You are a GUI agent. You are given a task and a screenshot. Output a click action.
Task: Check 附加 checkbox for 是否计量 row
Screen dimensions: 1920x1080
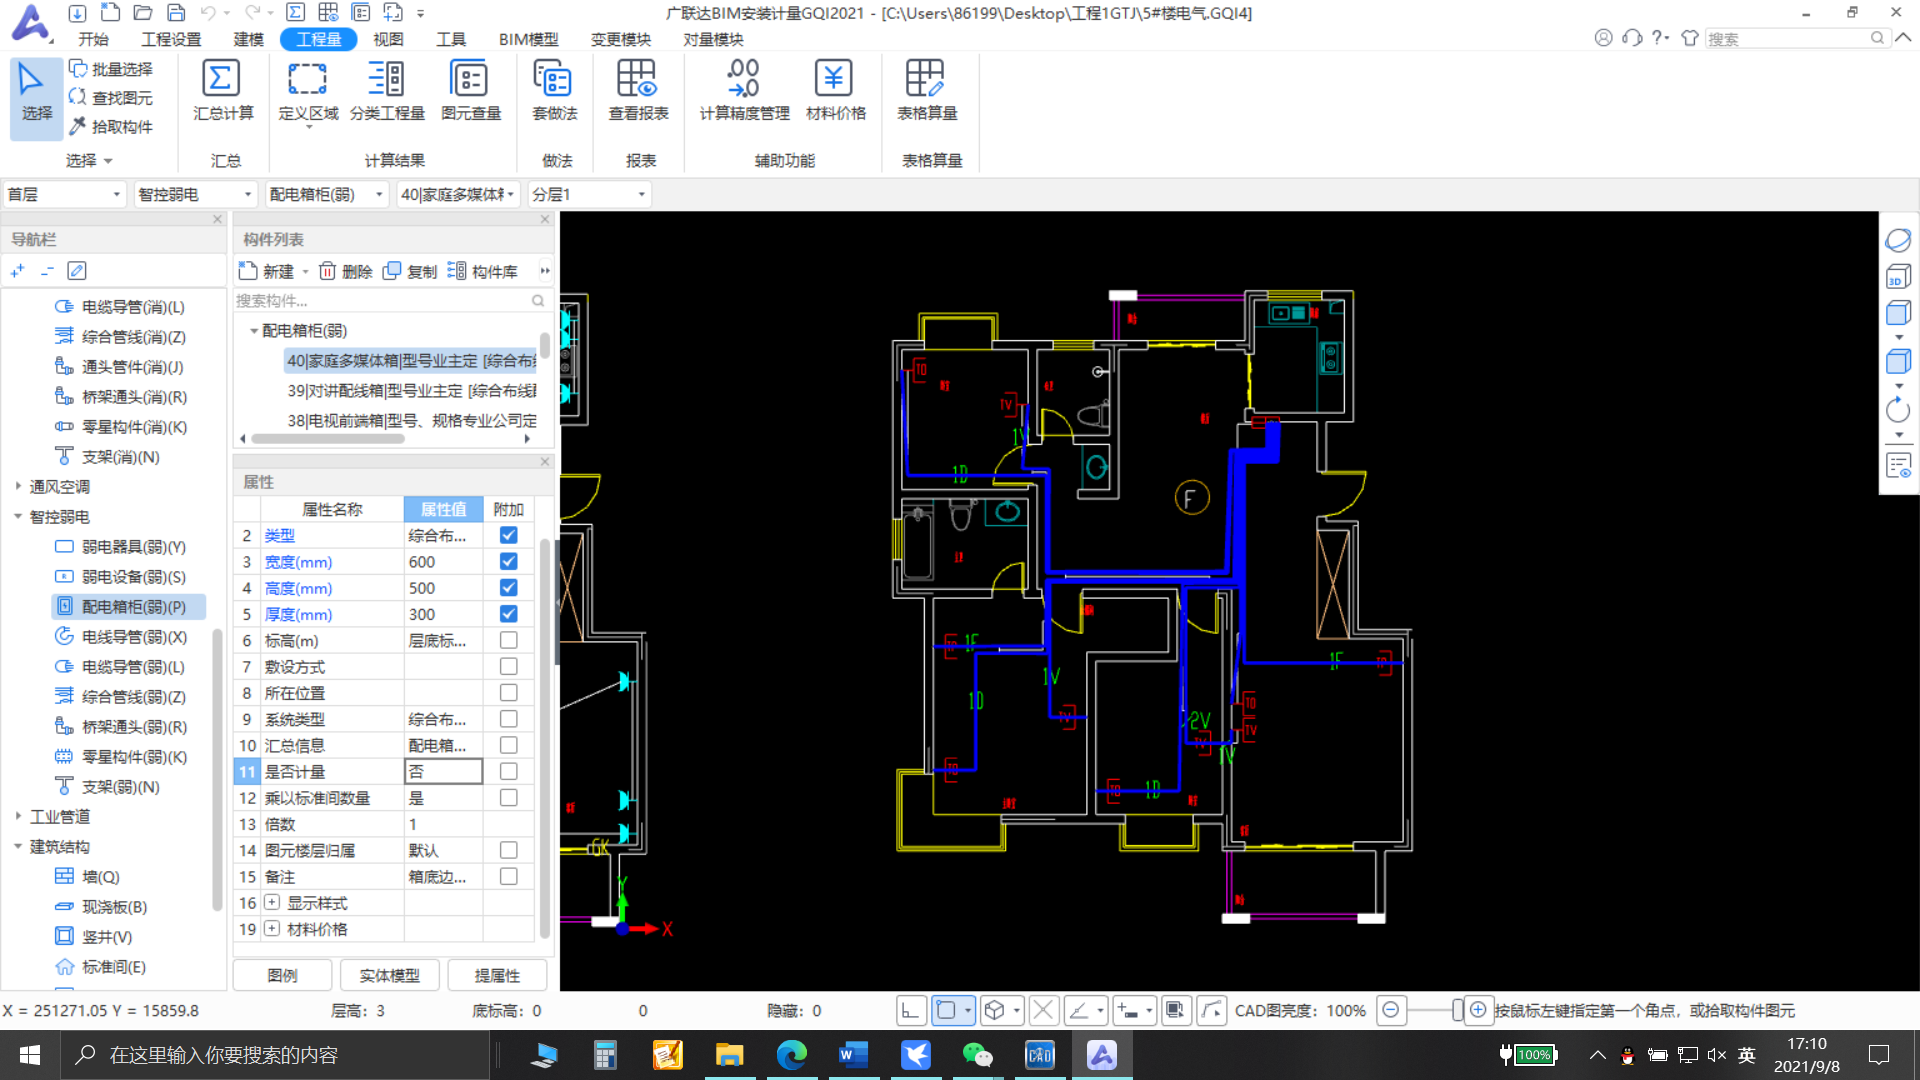click(x=508, y=771)
